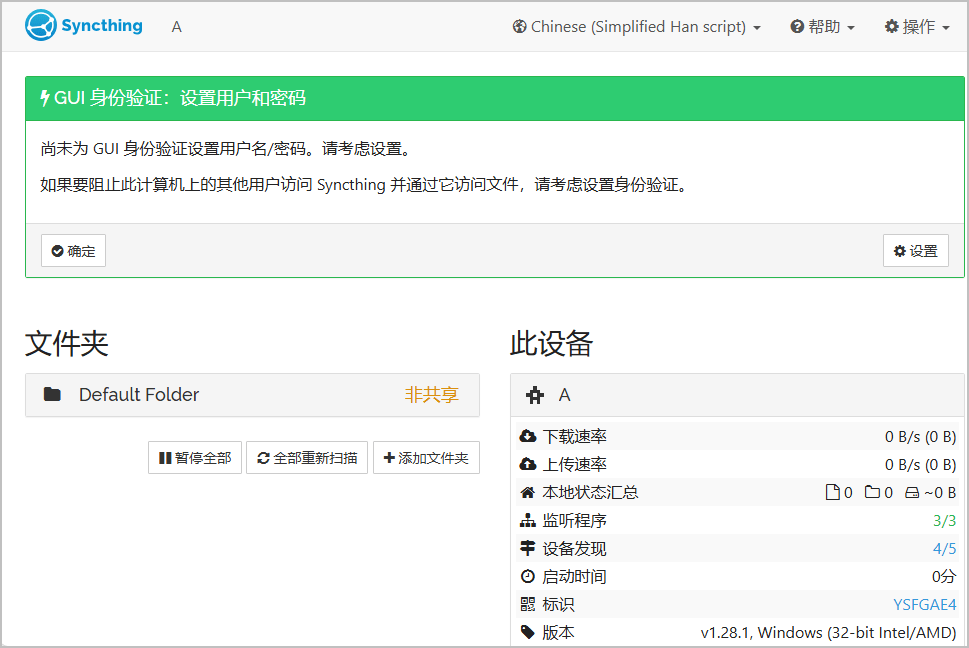Click the refresh icon in 全部重新扫描

pyautogui.click(x=263, y=458)
